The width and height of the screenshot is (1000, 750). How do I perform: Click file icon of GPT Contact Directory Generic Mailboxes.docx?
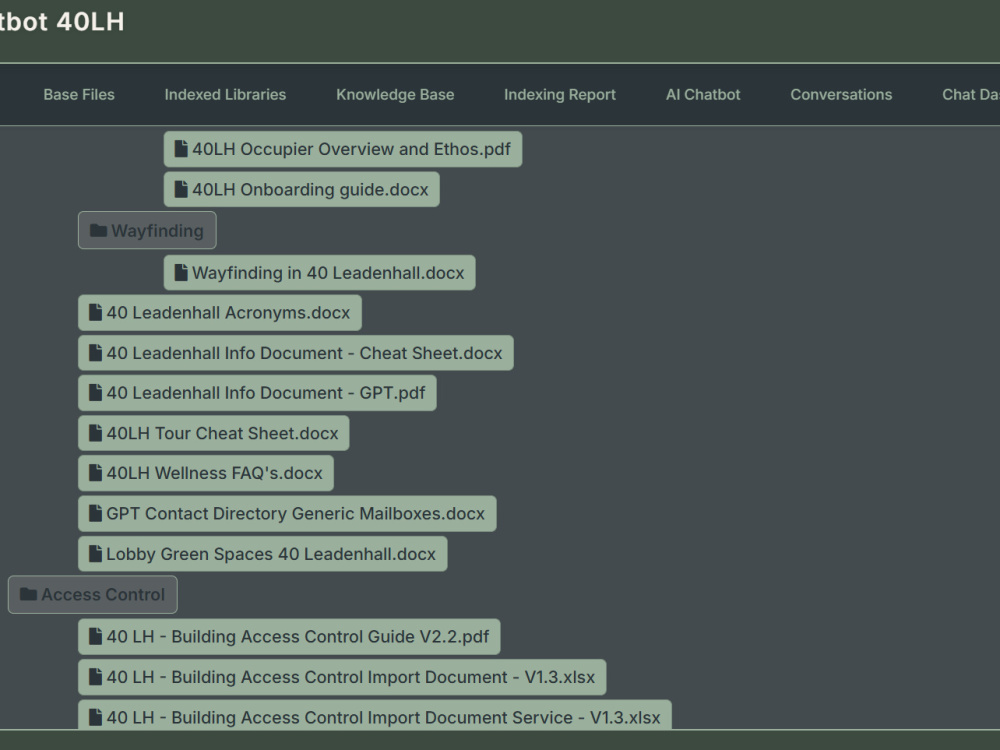95,513
